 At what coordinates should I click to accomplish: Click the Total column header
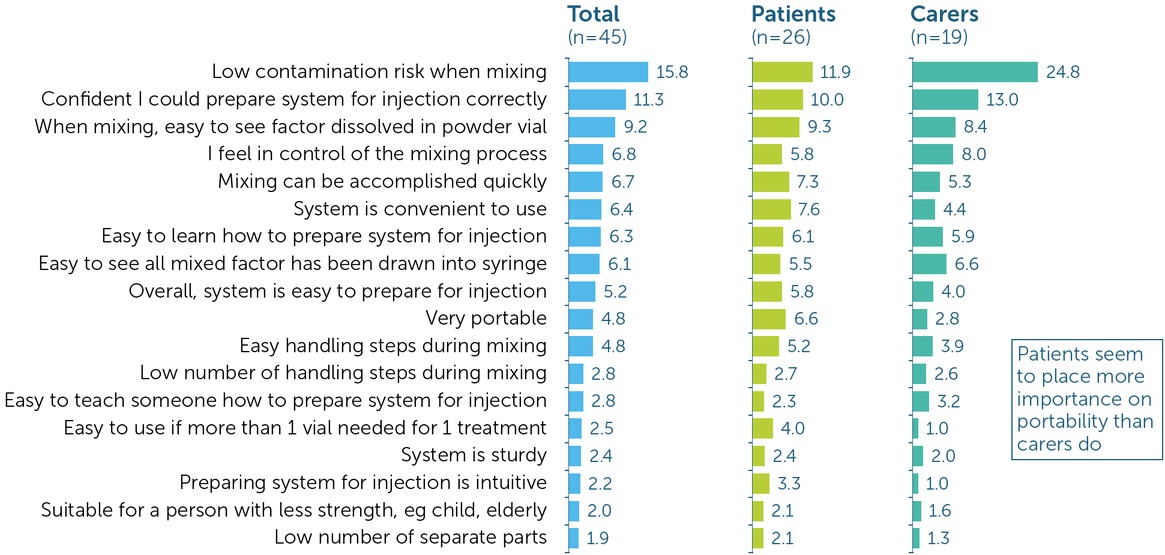click(594, 14)
